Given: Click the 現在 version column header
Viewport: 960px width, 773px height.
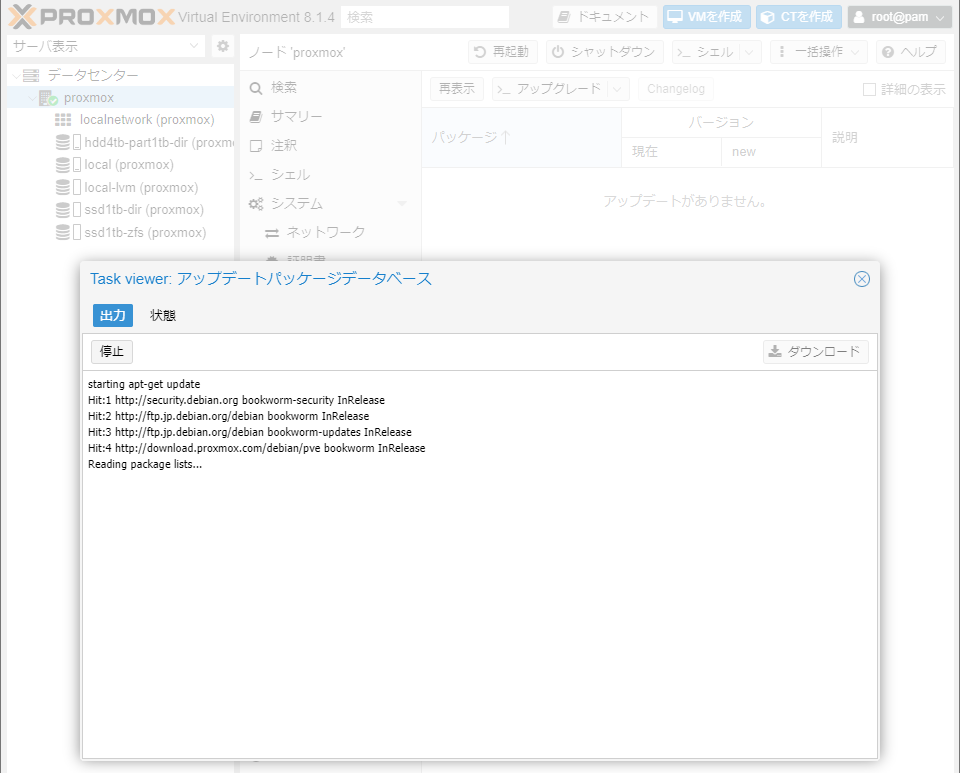Looking at the screenshot, I should [x=672, y=152].
